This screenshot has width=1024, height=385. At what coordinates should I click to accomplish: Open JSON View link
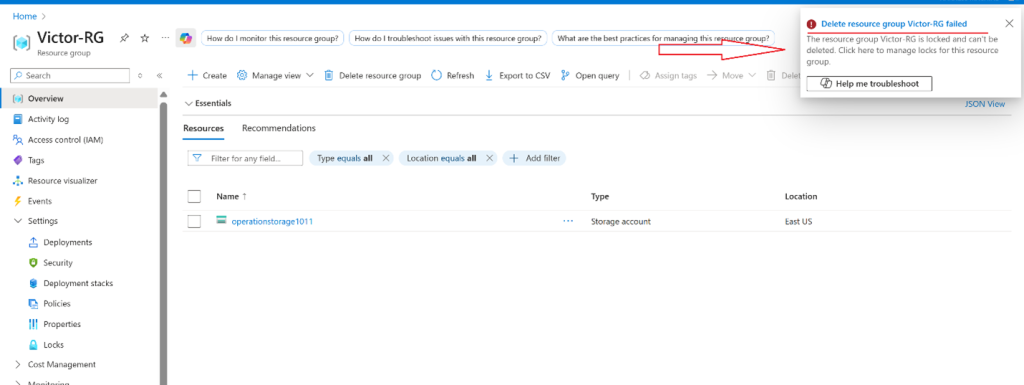985,104
